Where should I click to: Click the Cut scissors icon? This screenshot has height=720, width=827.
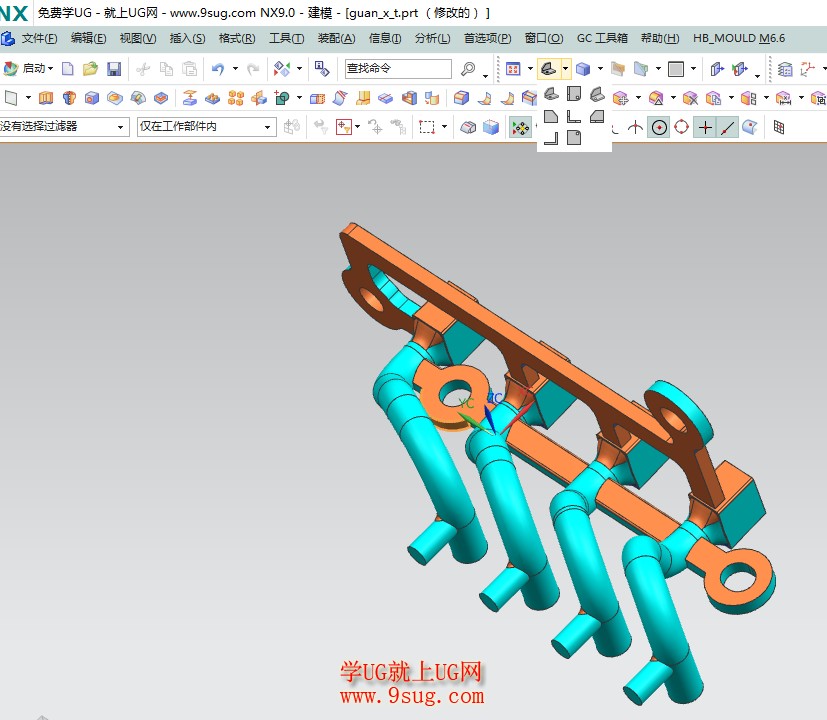point(143,69)
